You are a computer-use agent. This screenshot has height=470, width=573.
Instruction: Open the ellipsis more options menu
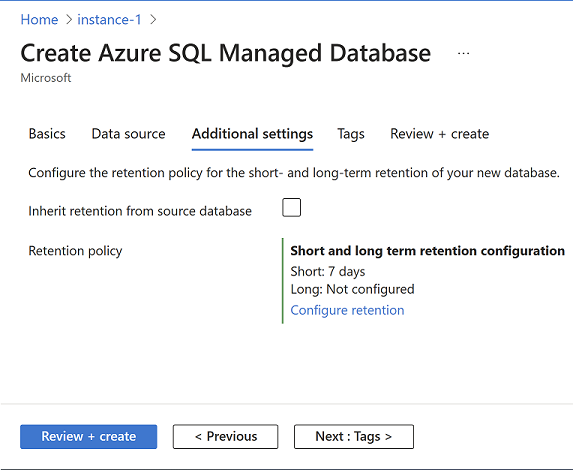(x=463, y=54)
